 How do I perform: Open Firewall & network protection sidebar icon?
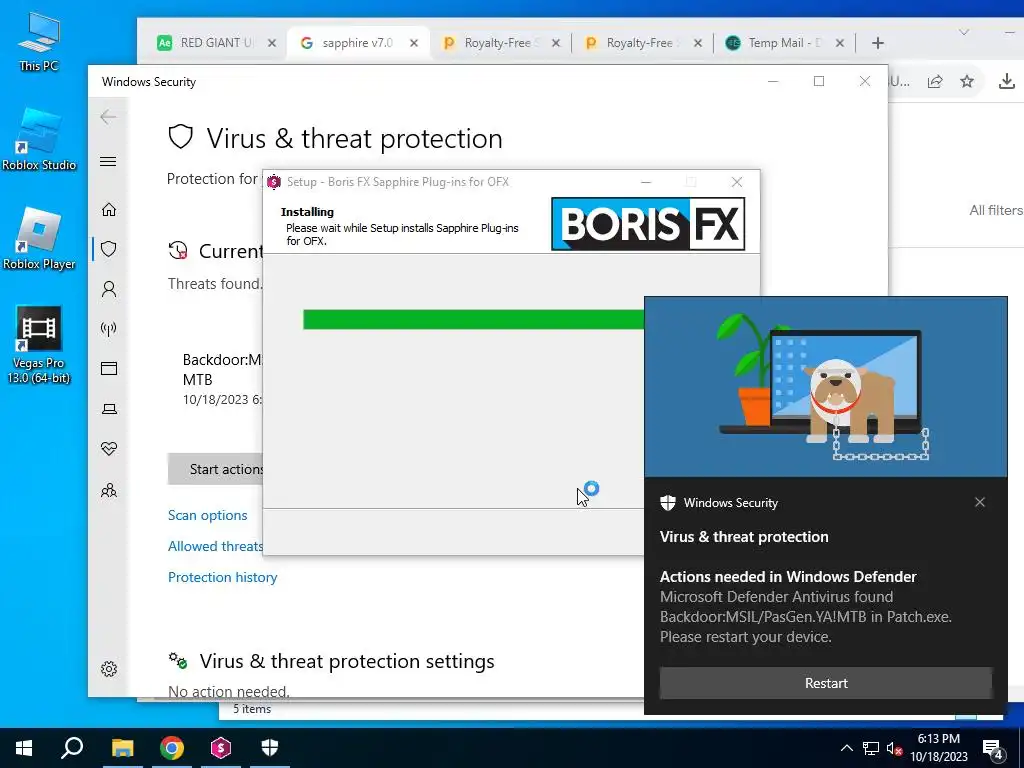click(109, 328)
